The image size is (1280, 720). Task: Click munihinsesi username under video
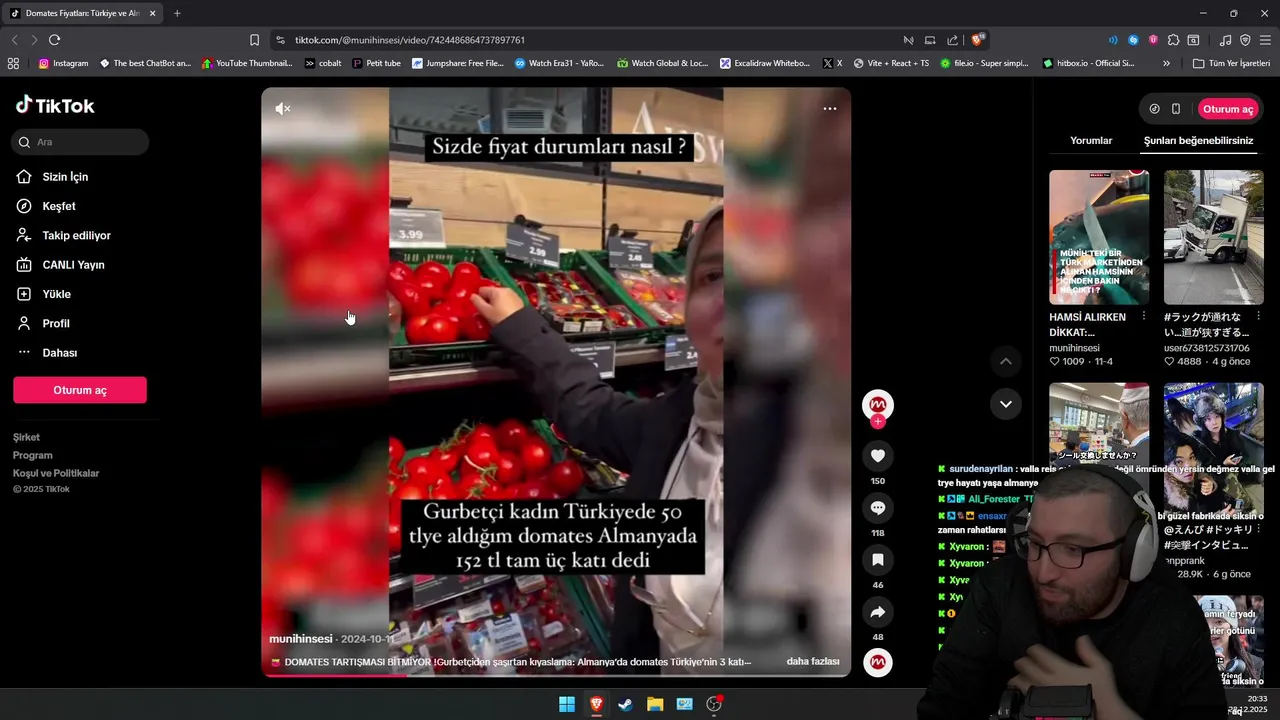point(301,639)
